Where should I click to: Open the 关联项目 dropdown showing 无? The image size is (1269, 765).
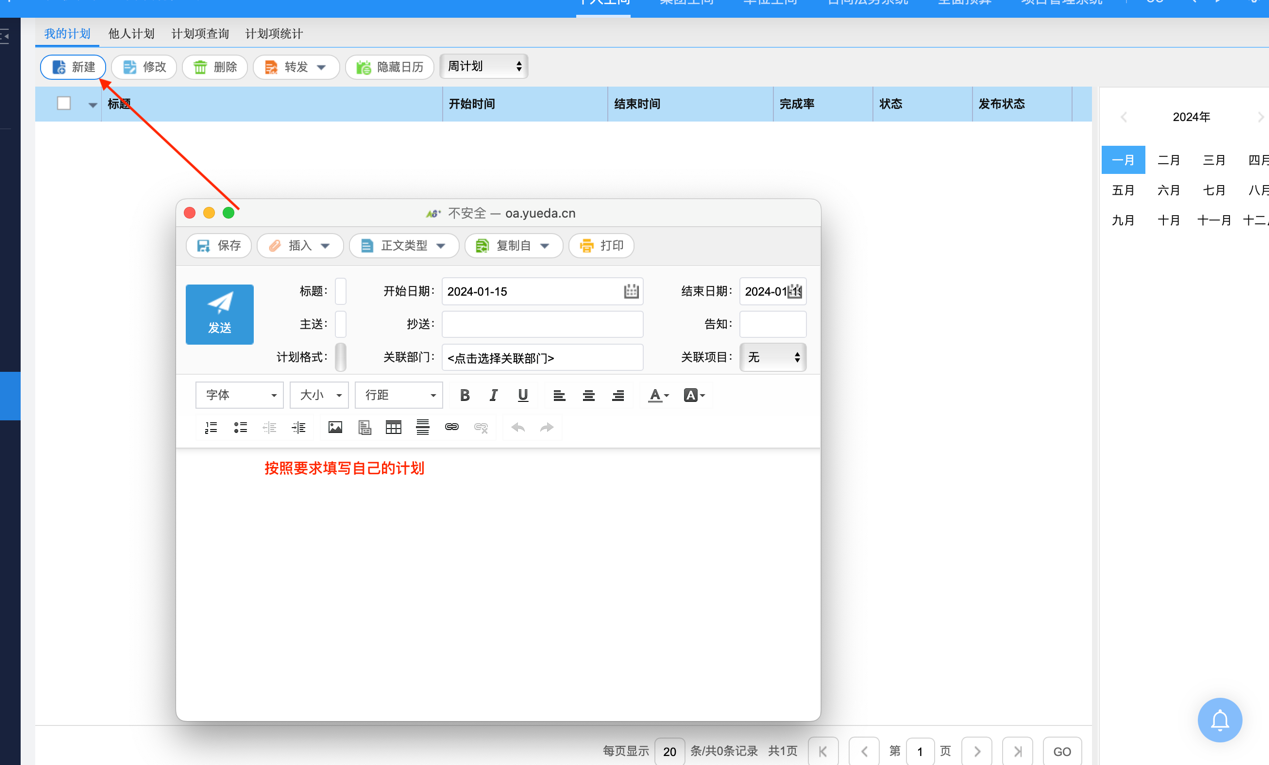click(x=772, y=357)
